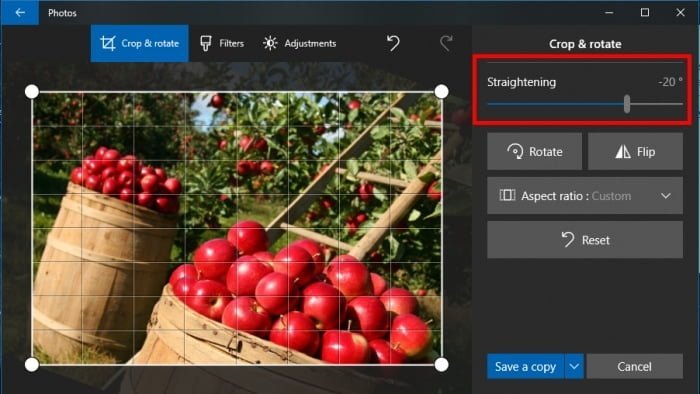Undo the last edit
The height and width of the screenshot is (394, 700).
click(x=393, y=43)
